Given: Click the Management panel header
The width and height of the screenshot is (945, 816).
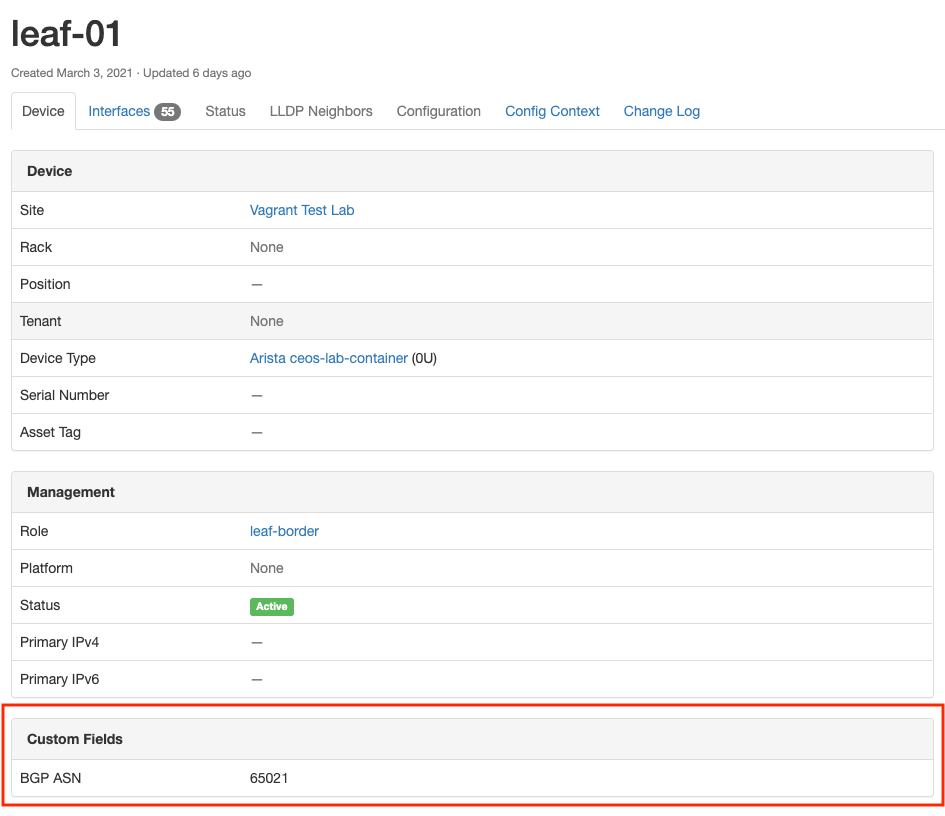Looking at the screenshot, I should [x=71, y=492].
